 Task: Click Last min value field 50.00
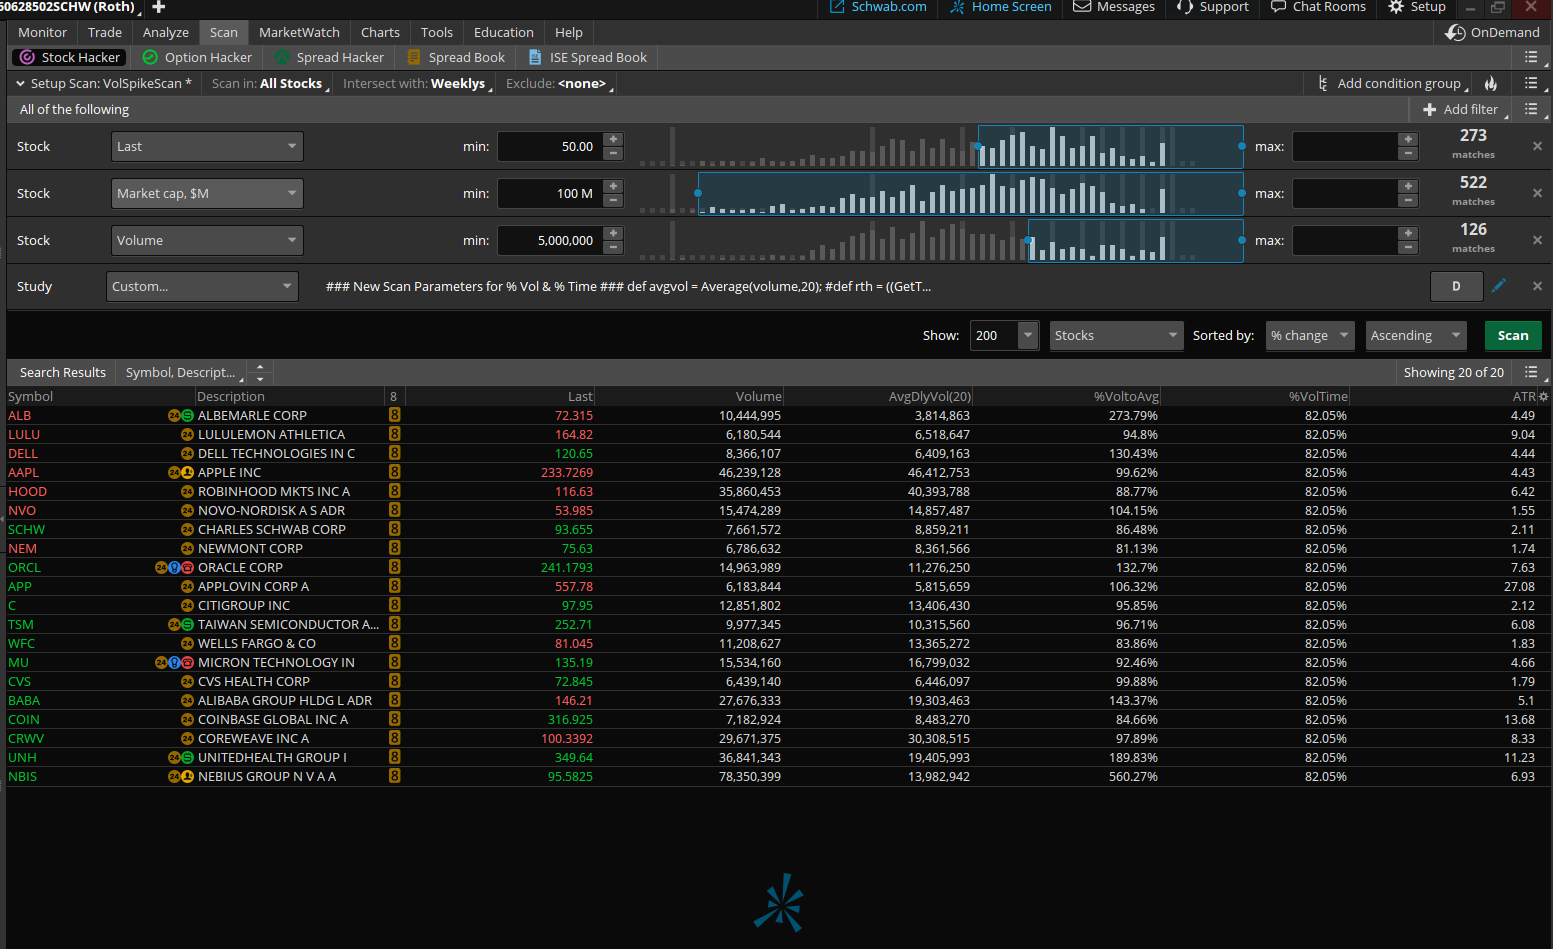(551, 146)
